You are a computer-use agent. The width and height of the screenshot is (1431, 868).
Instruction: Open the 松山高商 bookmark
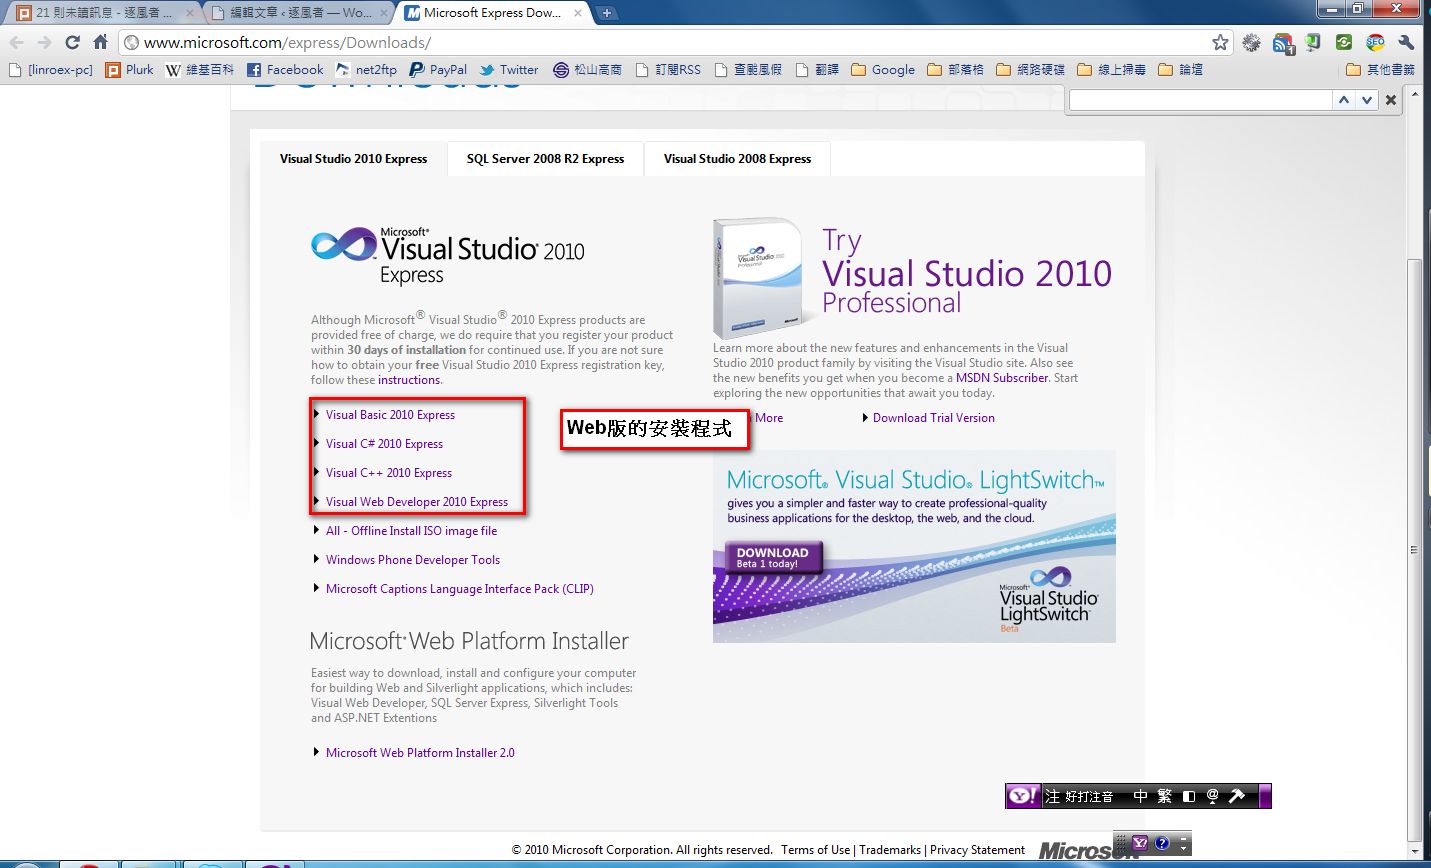588,69
